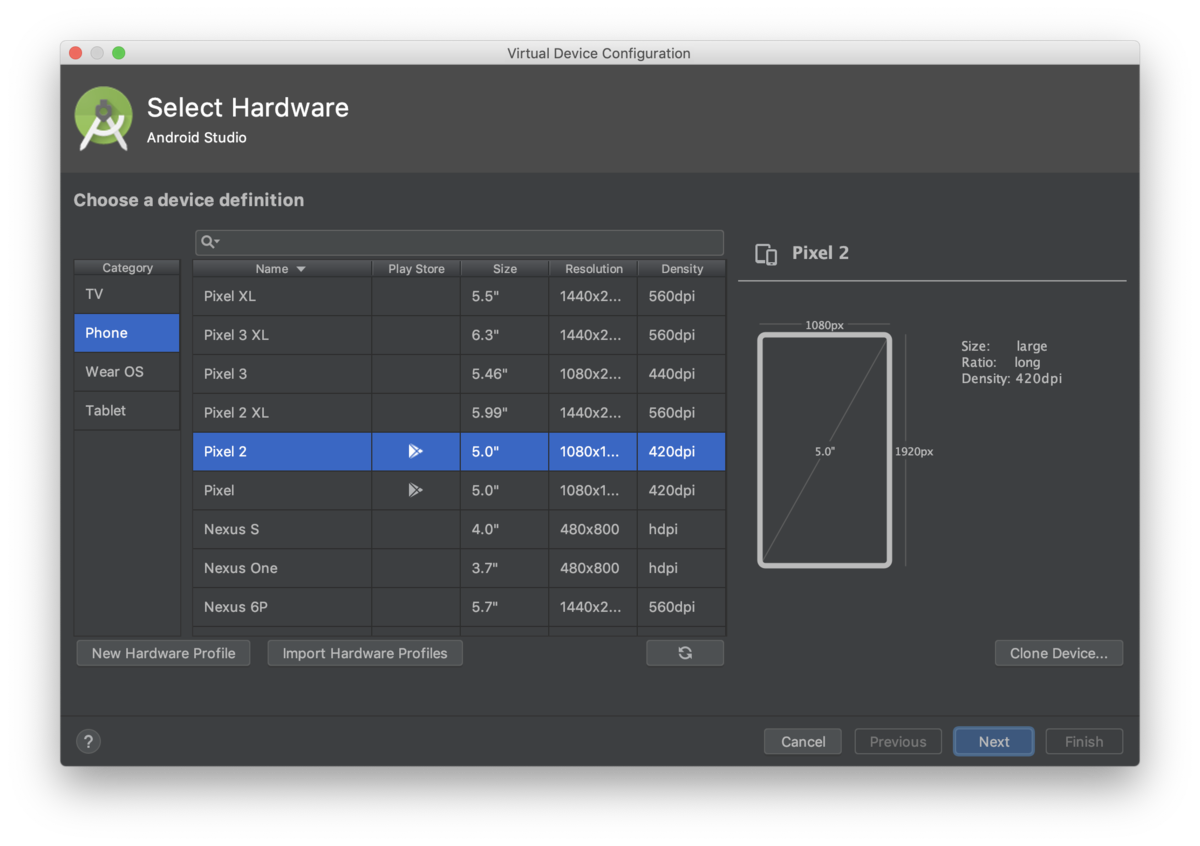Screen dimensions: 1200x846
Task: Select the Pixel XL device row
Action: pyautogui.click(x=459, y=296)
